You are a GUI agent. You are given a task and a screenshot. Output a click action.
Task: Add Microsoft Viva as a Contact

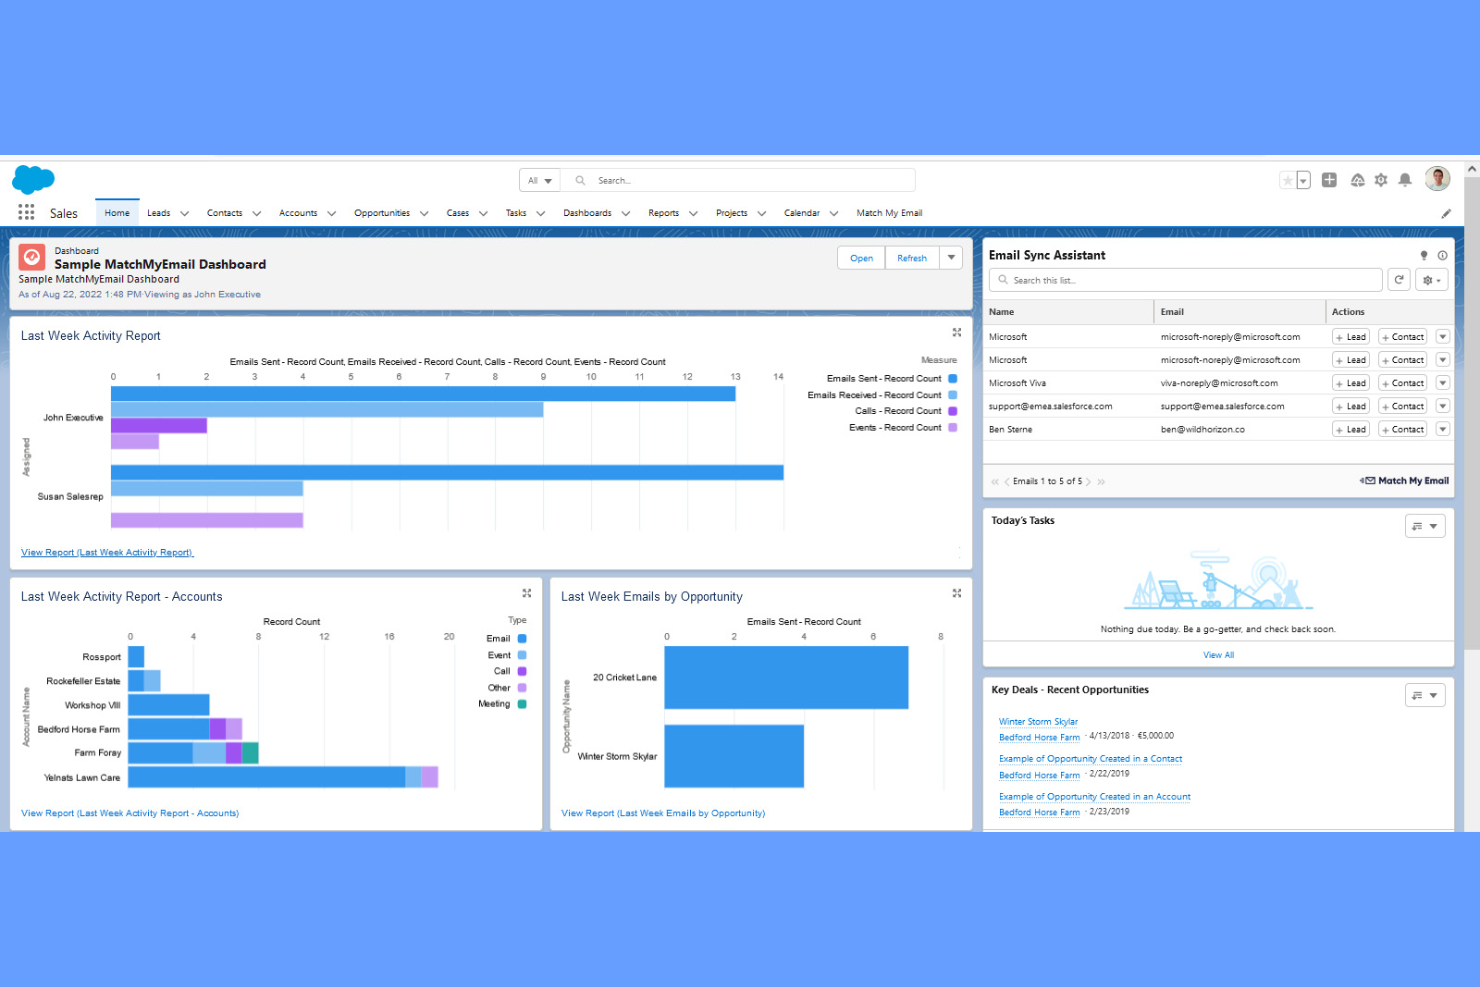click(1403, 383)
